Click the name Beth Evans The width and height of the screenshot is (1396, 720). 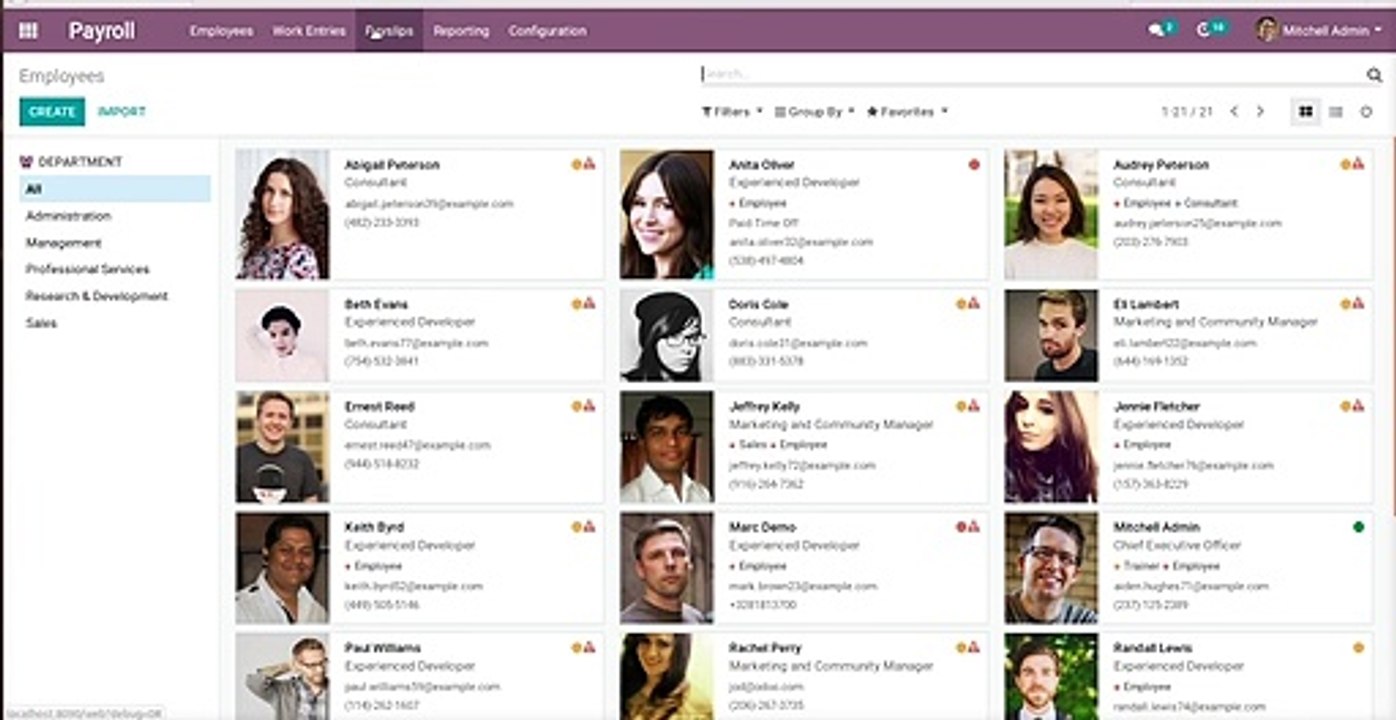376,304
